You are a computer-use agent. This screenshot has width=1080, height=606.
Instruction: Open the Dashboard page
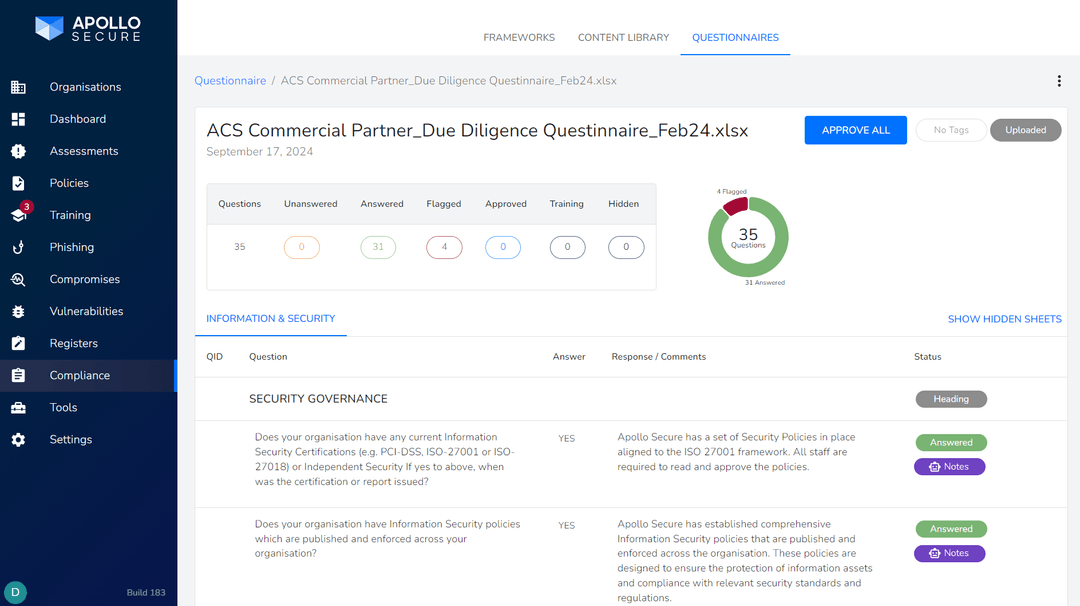pos(78,119)
